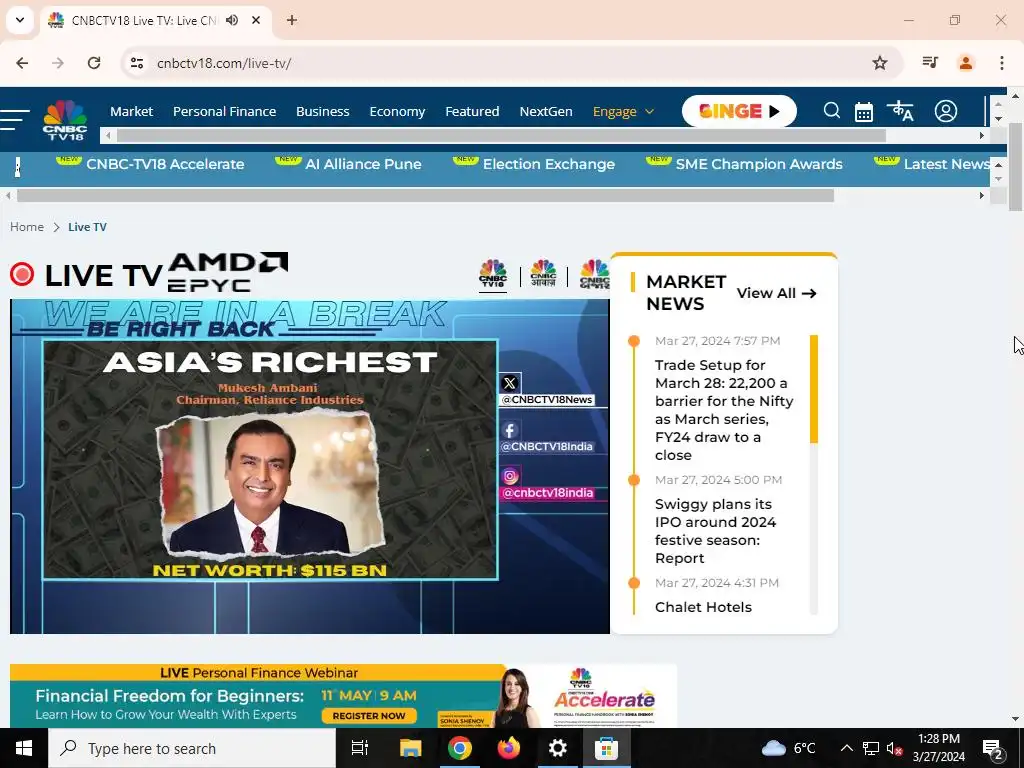Click the main page vertical scrollbar thumb

1016,167
